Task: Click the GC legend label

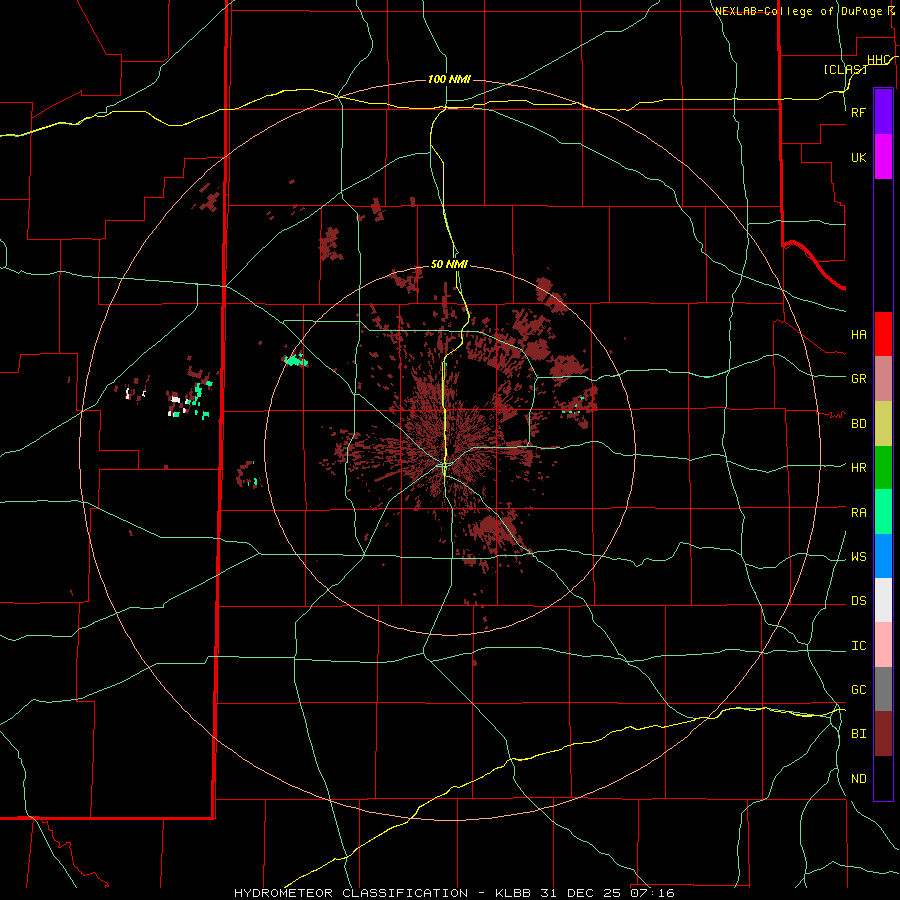Action: point(859,690)
